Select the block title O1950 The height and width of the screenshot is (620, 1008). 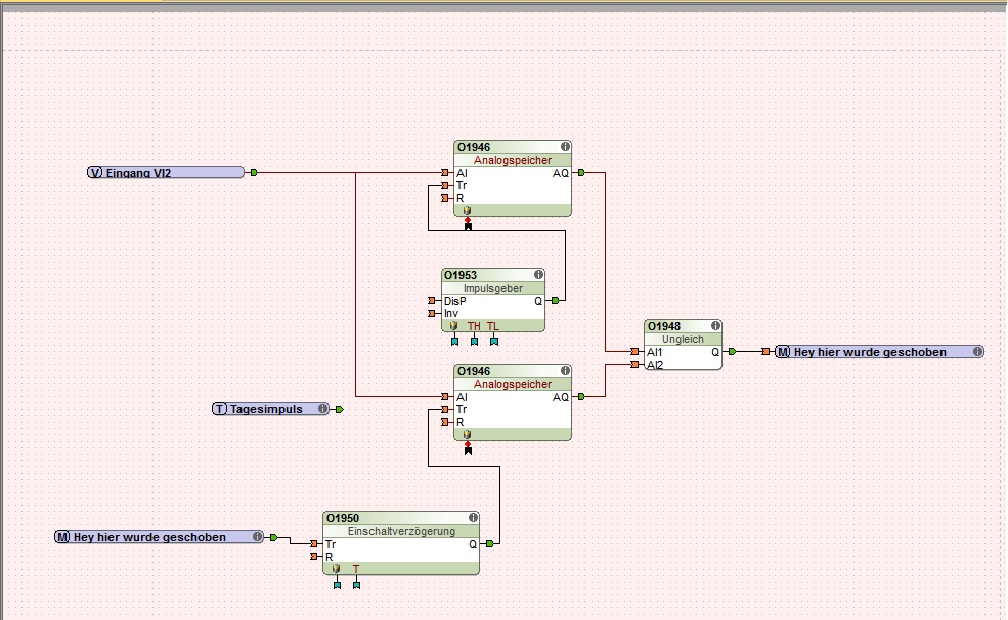coord(343,518)
